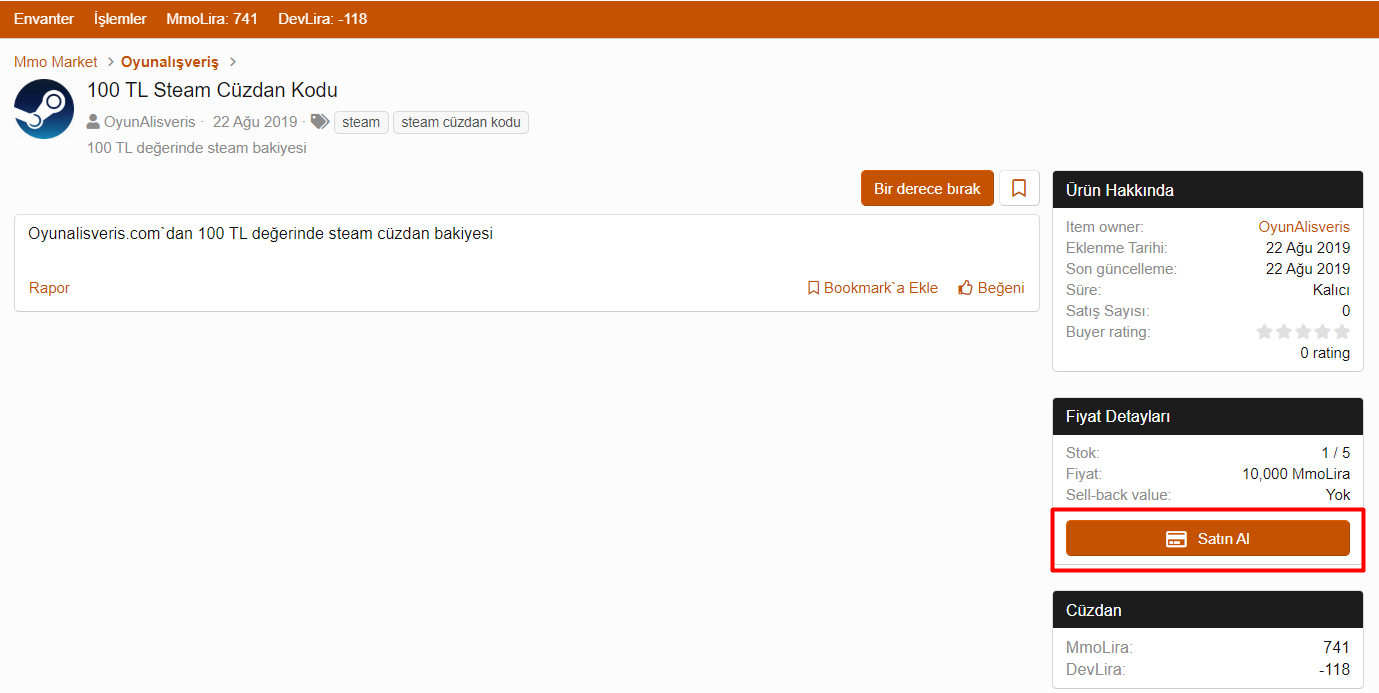This screenshot has height=693, width=1379.
Task: Click the Beğeni like link
Action: 991,288
